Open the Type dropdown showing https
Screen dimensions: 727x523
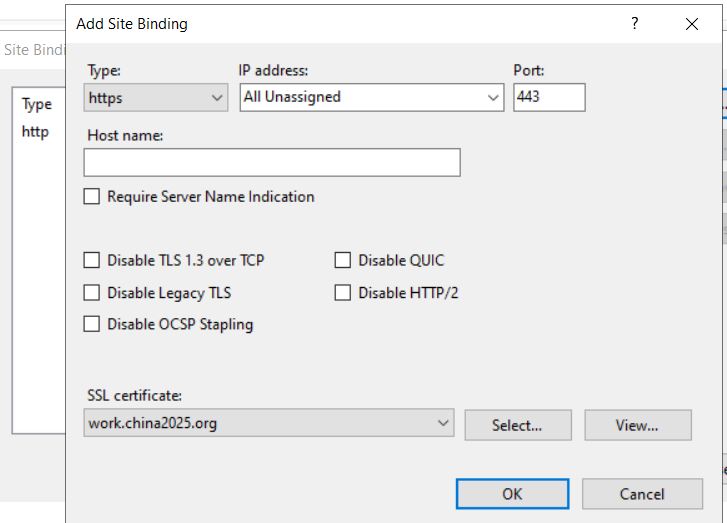[156, 97]
